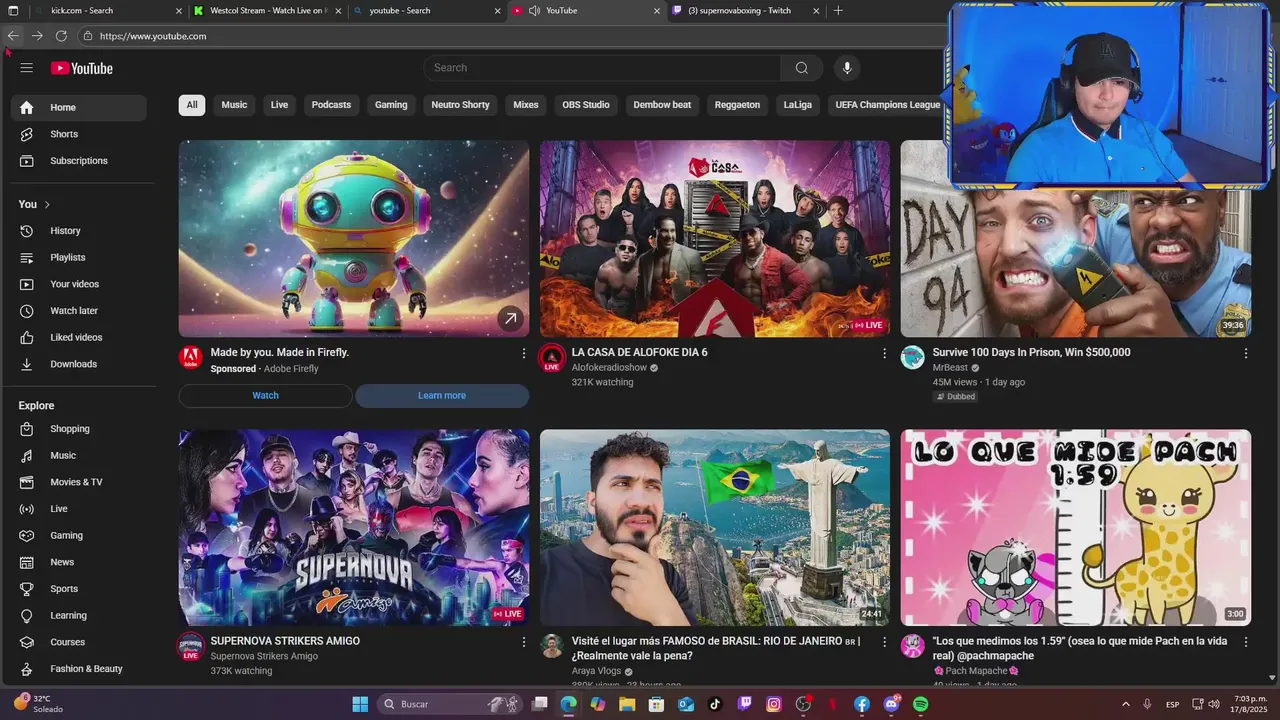This screenshot has height=720, width=1280.
Task: Explore Movies & TV in the sidebar
Action: 79,482
